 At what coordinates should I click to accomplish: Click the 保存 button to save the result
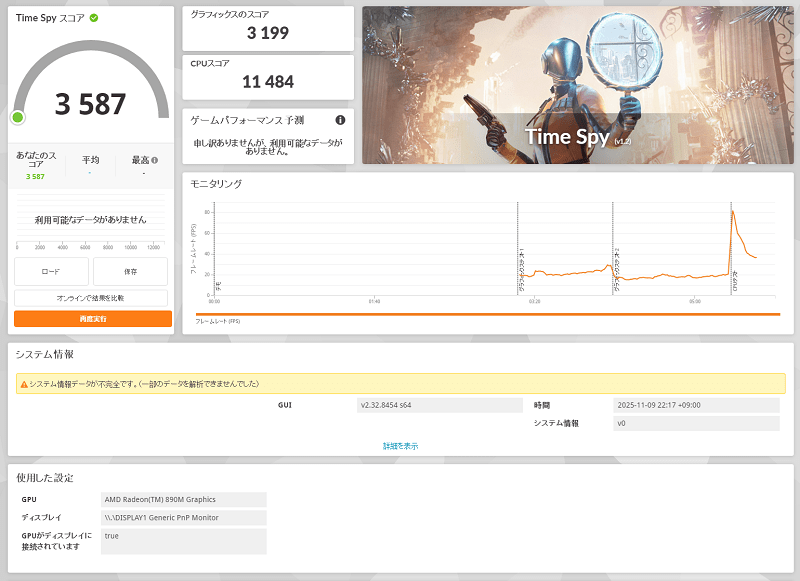pyautogui.click(x=133, y=271)
